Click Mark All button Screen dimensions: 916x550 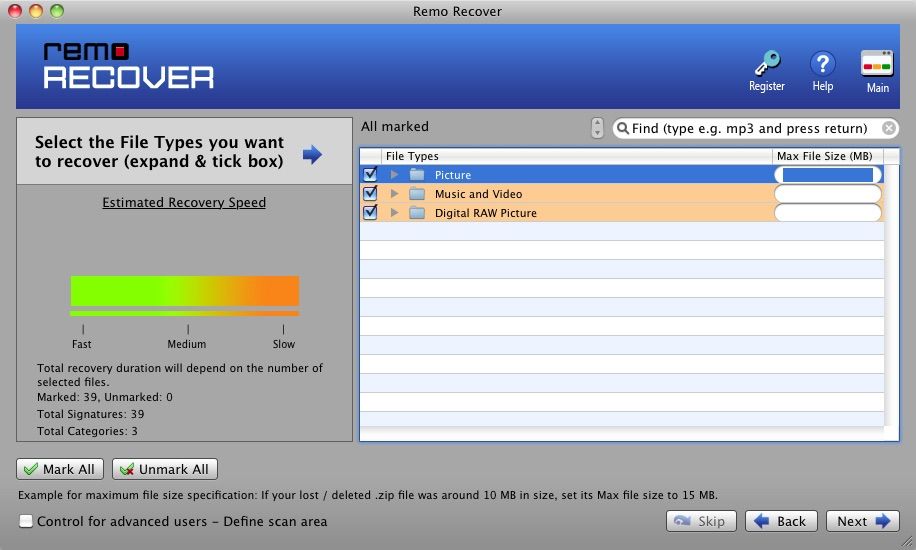[60, 469]
